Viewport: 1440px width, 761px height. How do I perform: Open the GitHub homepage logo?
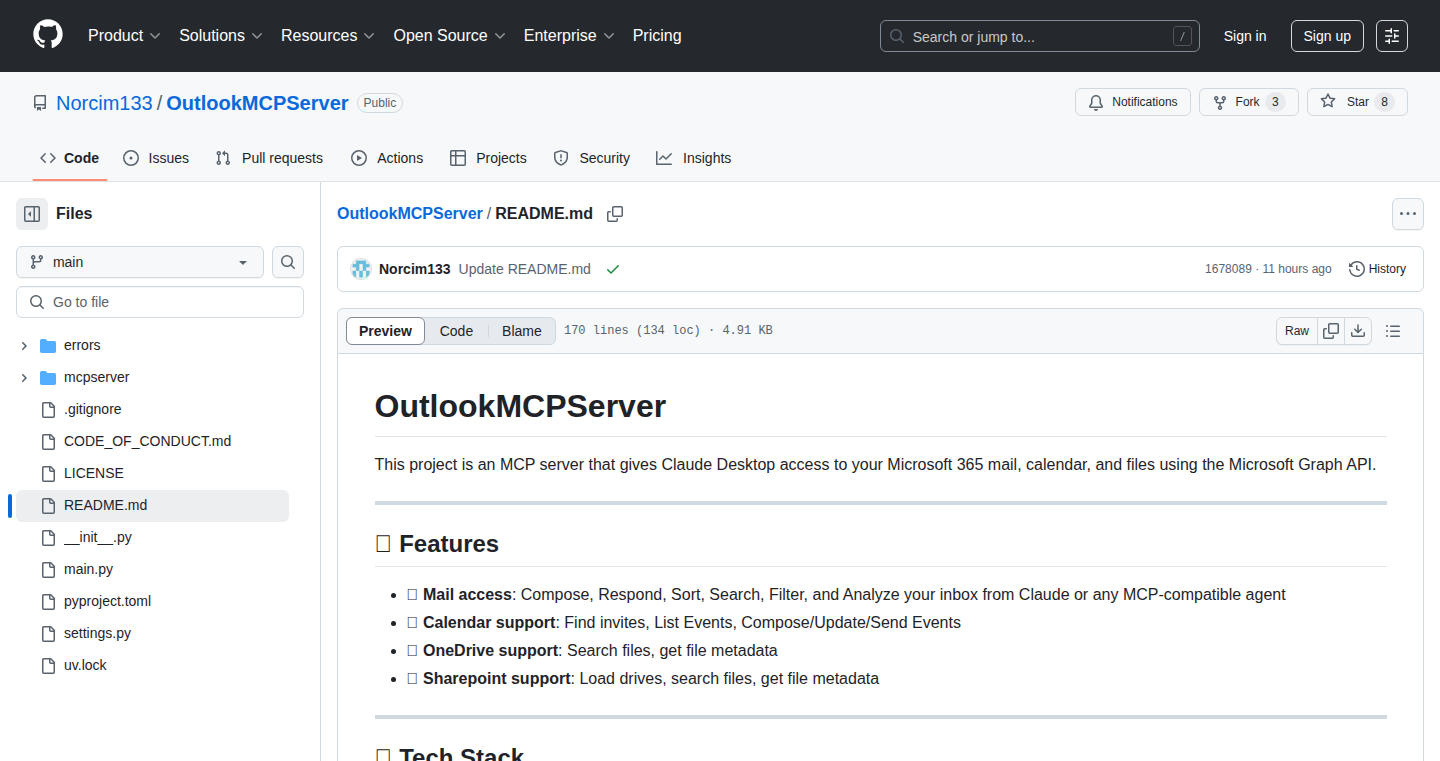click(48, 35)
